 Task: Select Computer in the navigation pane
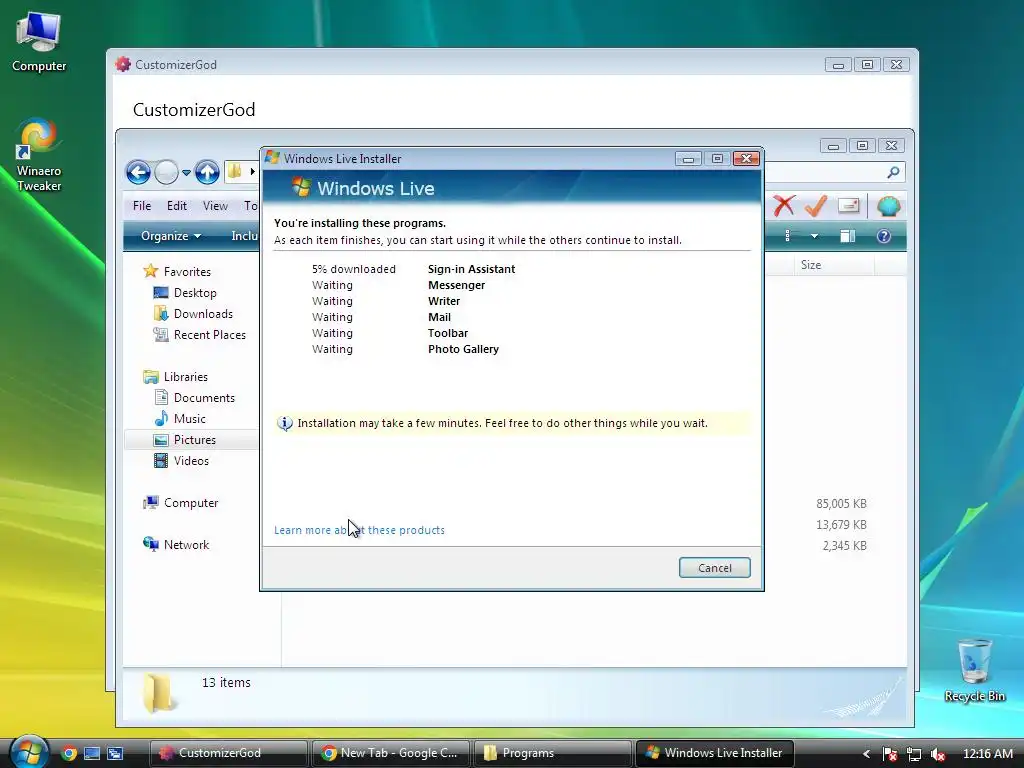click(x=180, y=503)
